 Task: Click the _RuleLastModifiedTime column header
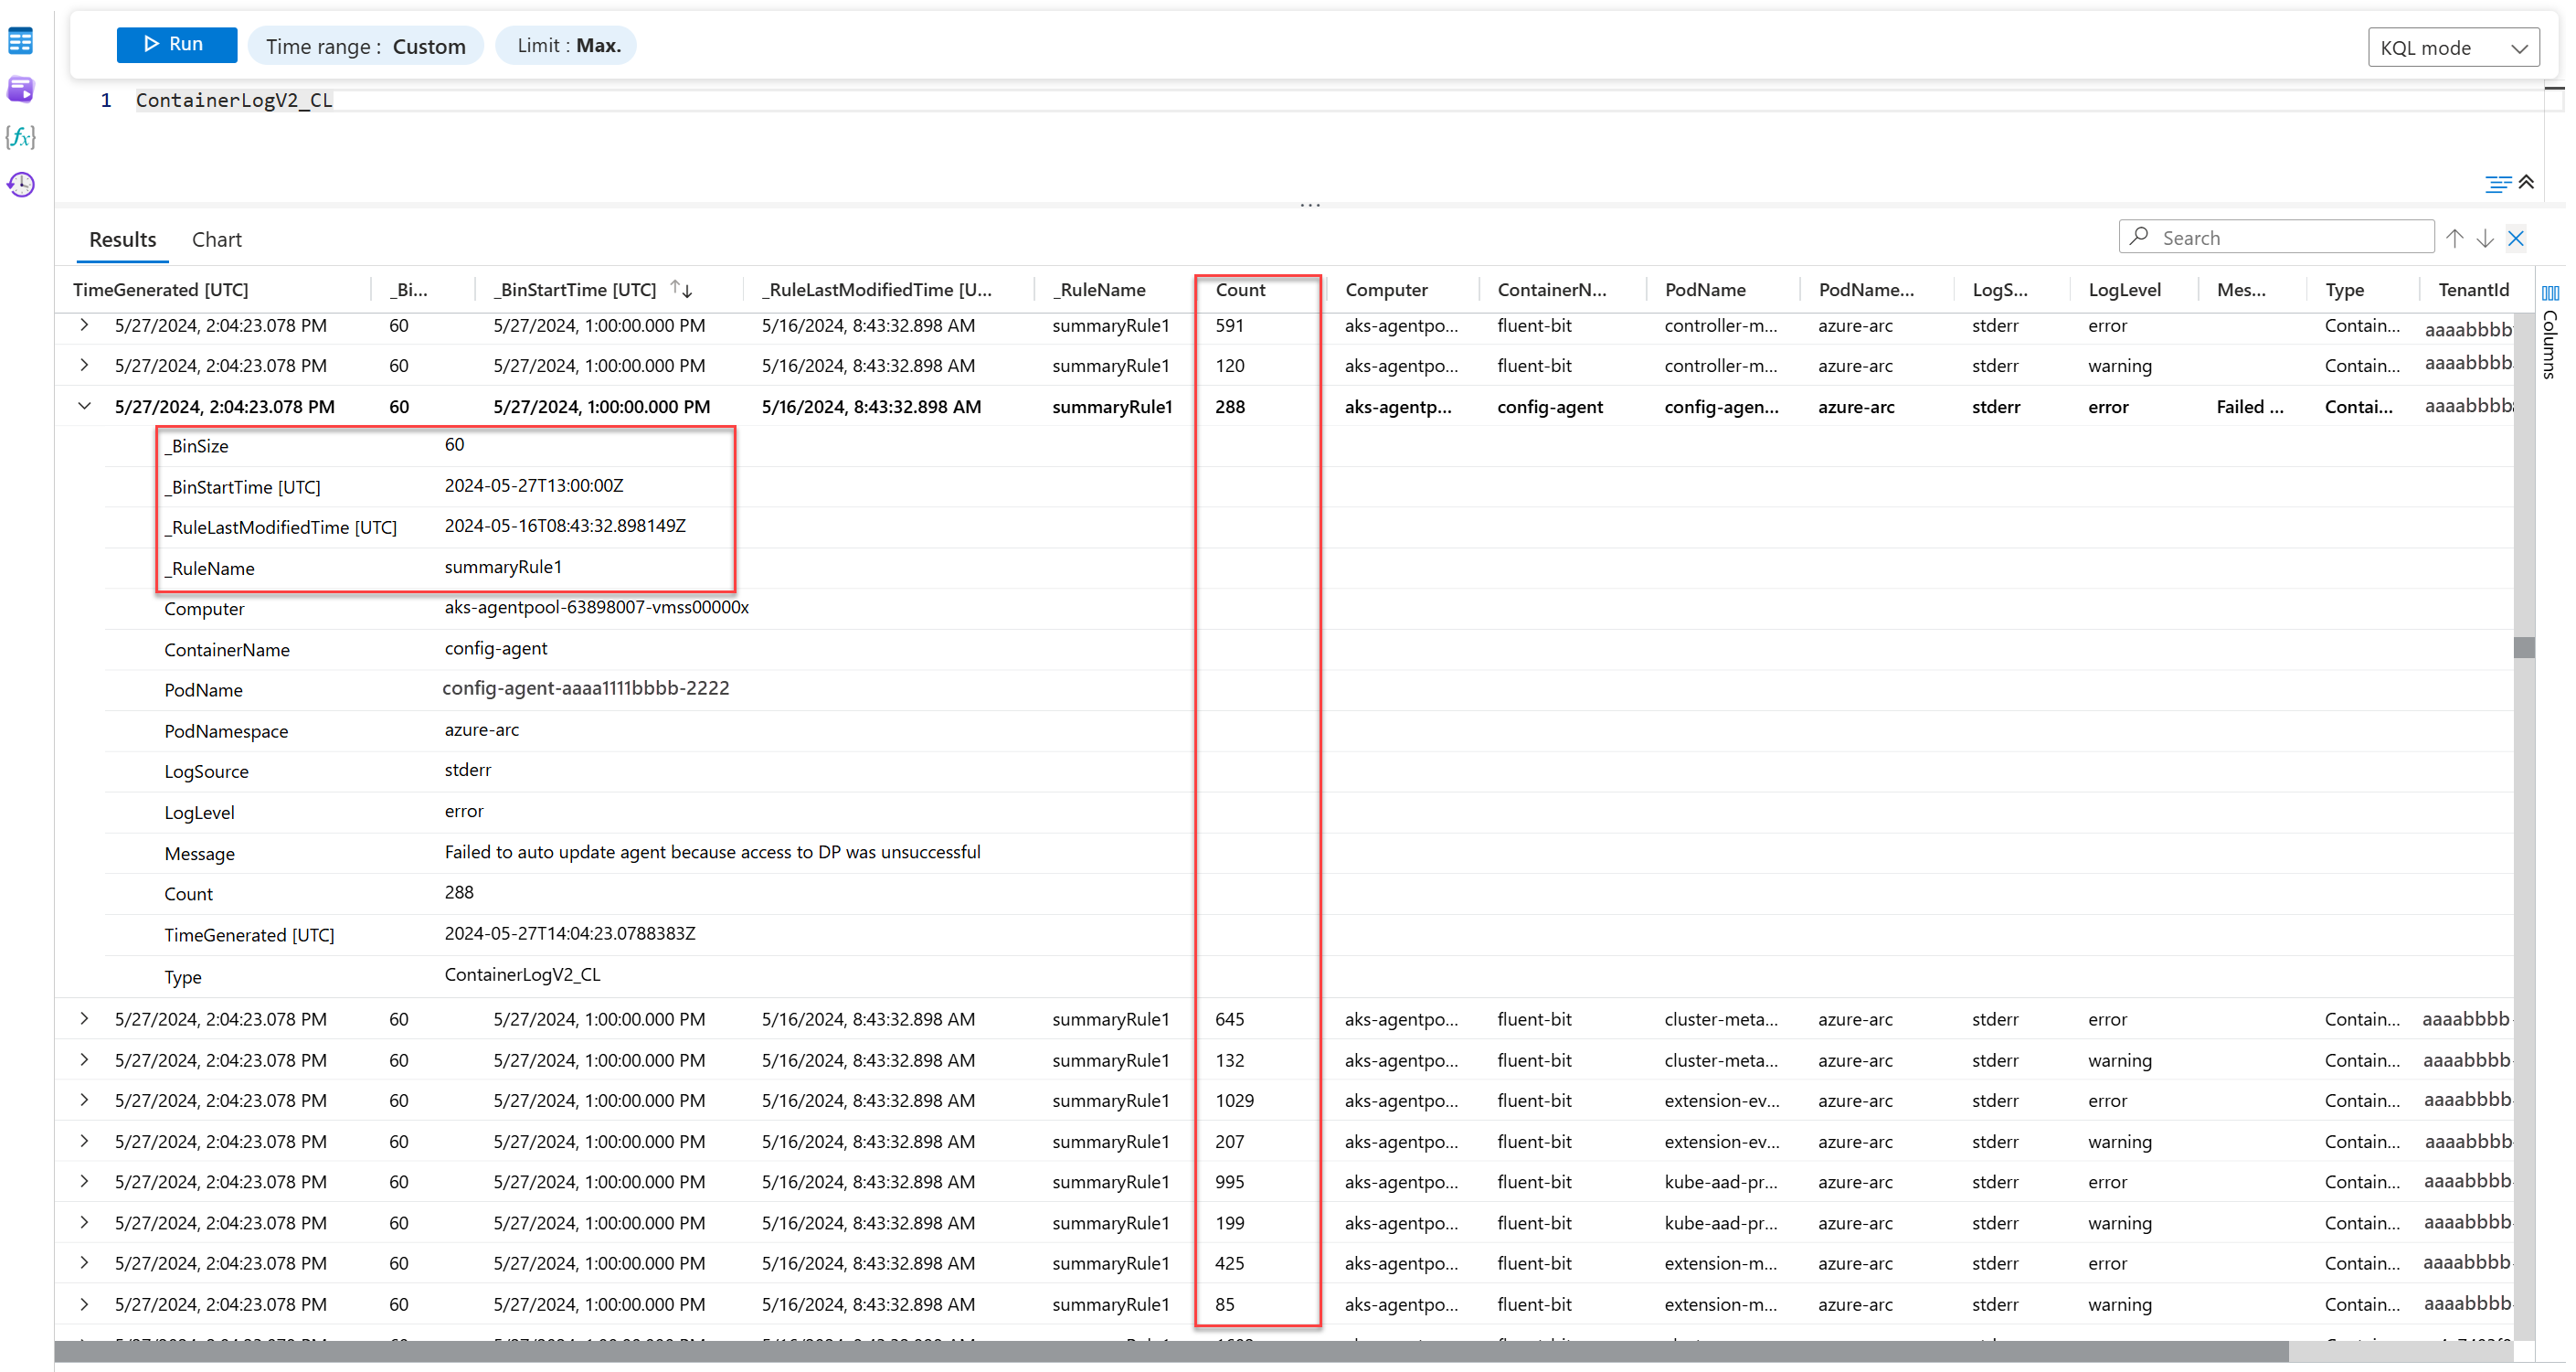(x=876, y=290)
